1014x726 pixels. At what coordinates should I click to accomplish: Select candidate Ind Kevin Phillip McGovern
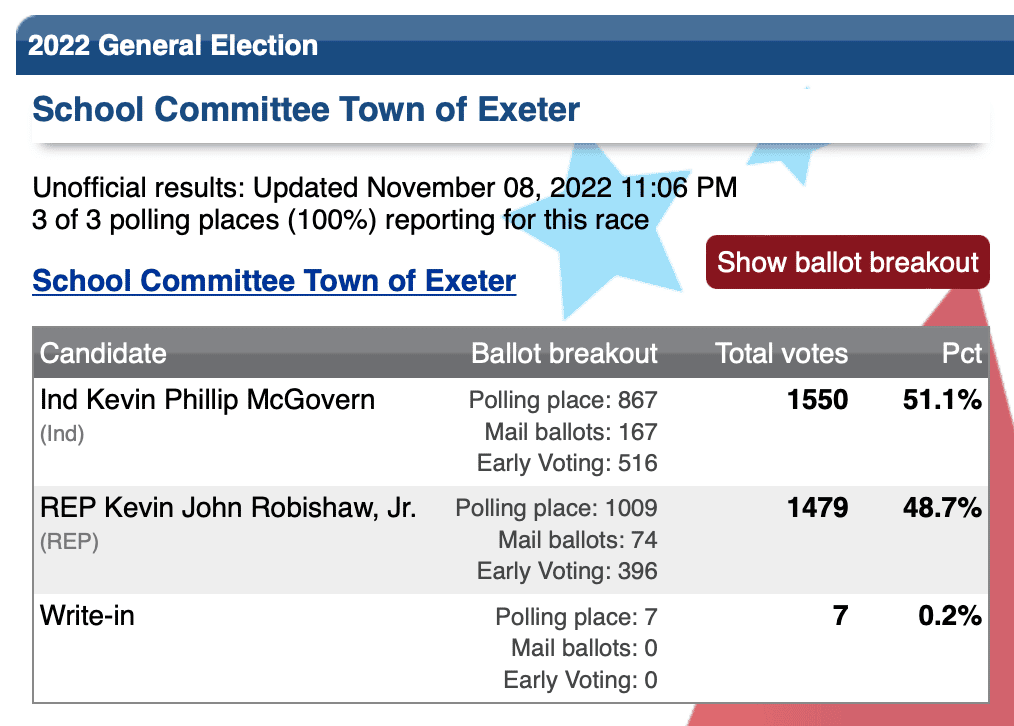pyautogui.click(x=208, y=400)
